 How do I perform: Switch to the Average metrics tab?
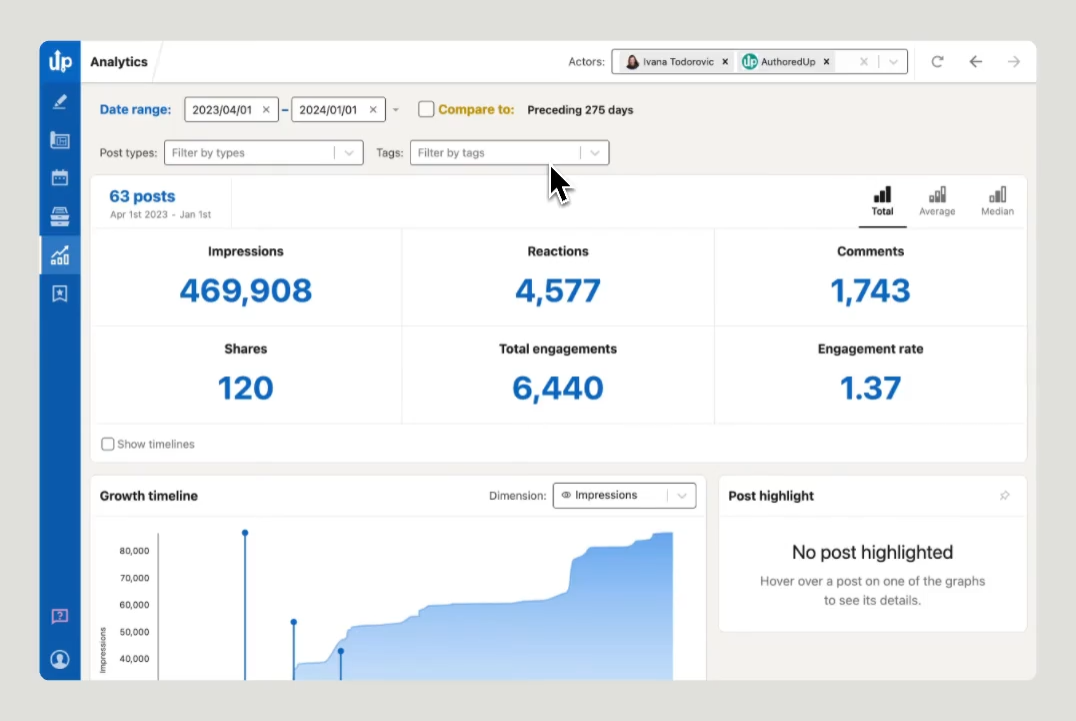tap(938, 201)
